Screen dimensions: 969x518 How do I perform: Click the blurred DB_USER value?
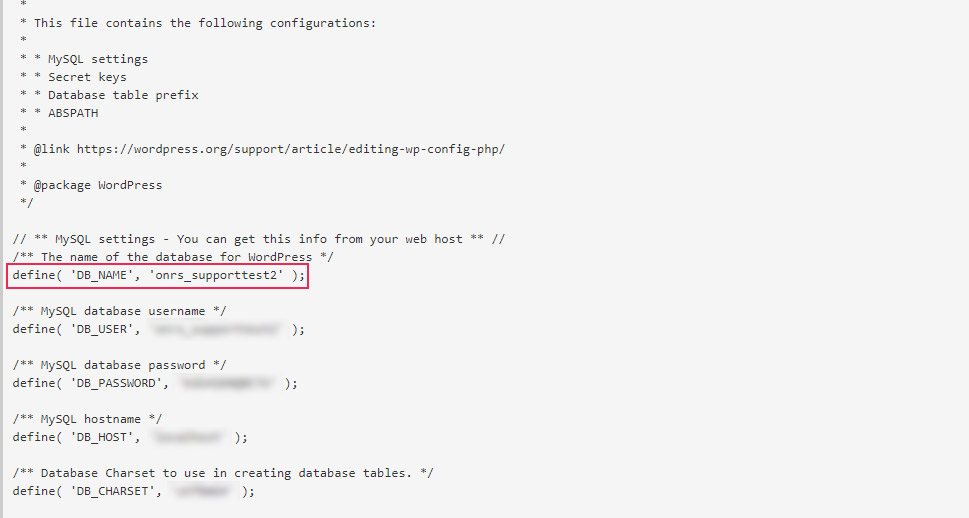pos(216,329)
